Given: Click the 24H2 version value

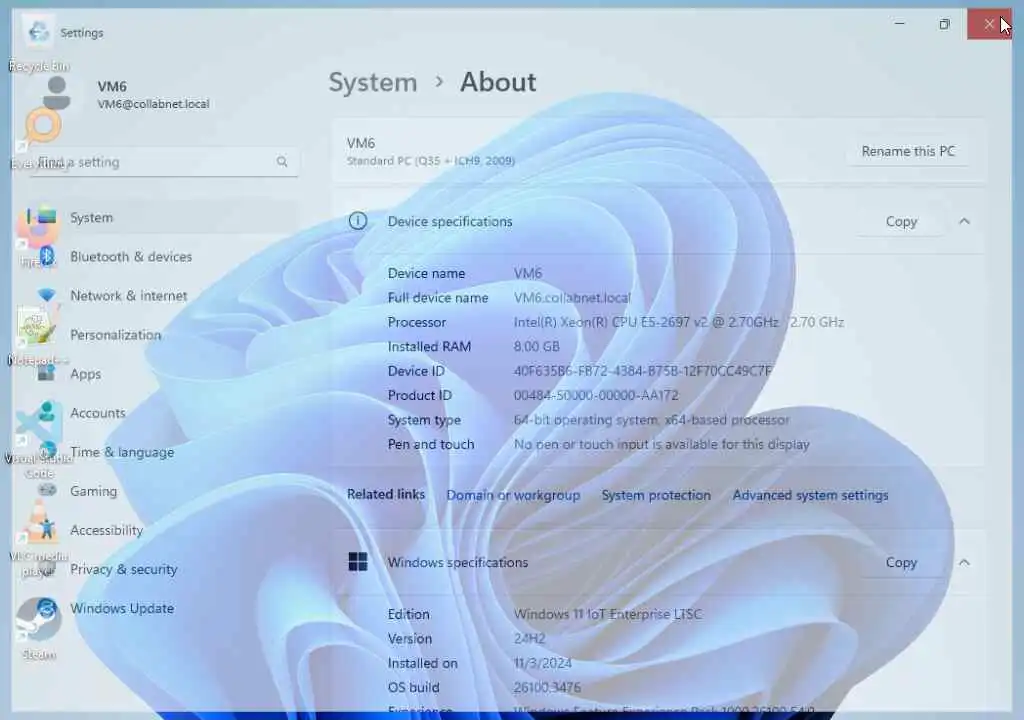Looking at the screenshot, I should (x=529, y=639).
